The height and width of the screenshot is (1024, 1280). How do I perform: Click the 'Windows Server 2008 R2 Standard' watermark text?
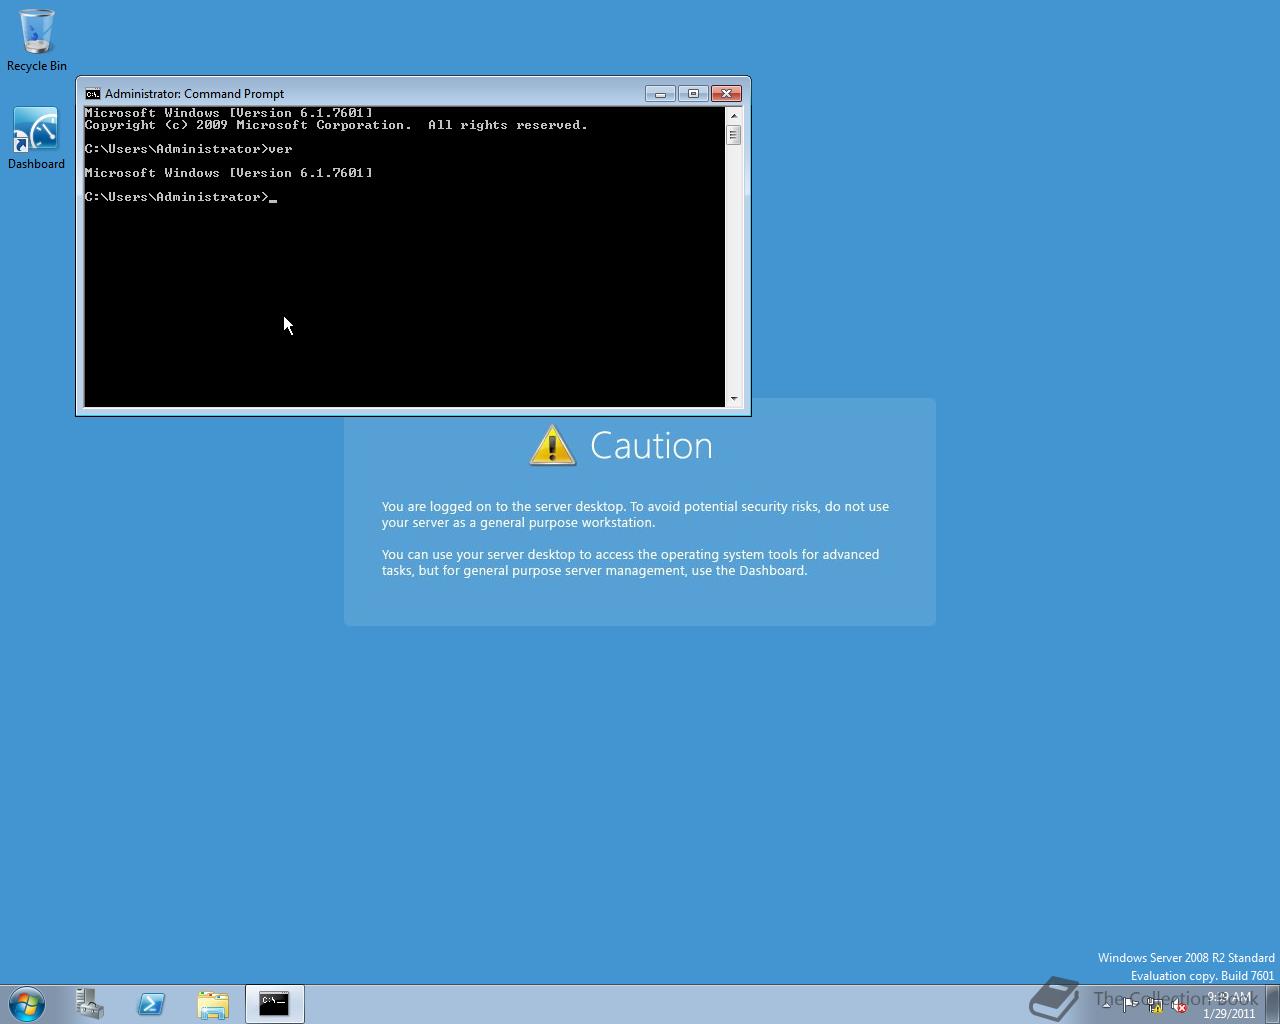[x=1186, y=958]
